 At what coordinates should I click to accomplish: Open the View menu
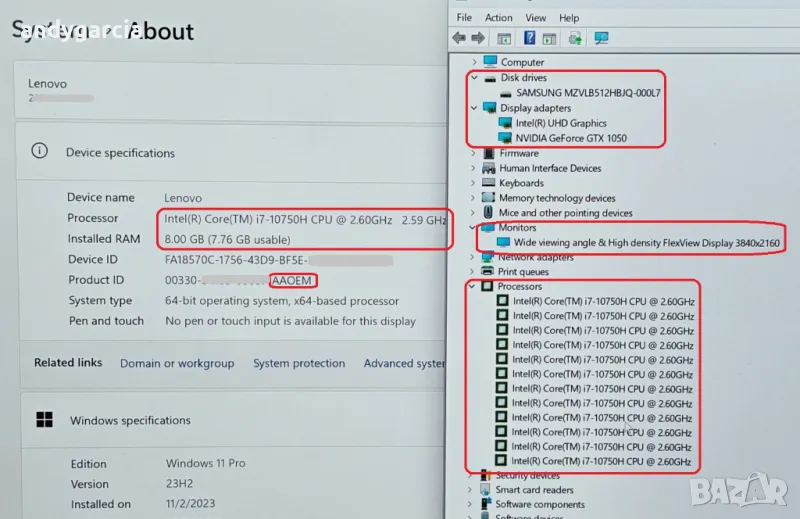tap(536, 18)
